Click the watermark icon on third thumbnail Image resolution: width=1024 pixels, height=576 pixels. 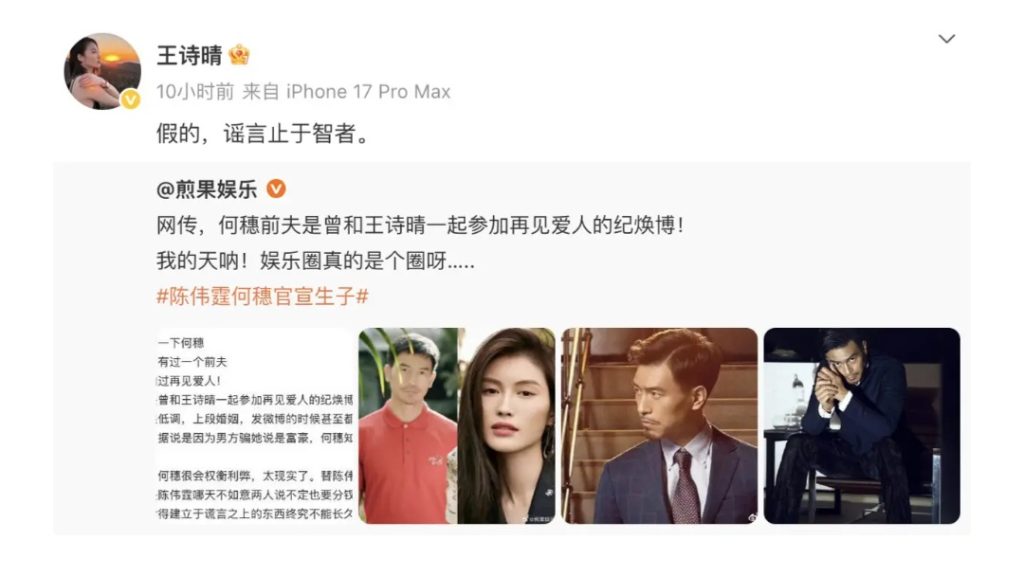point(752,517)
